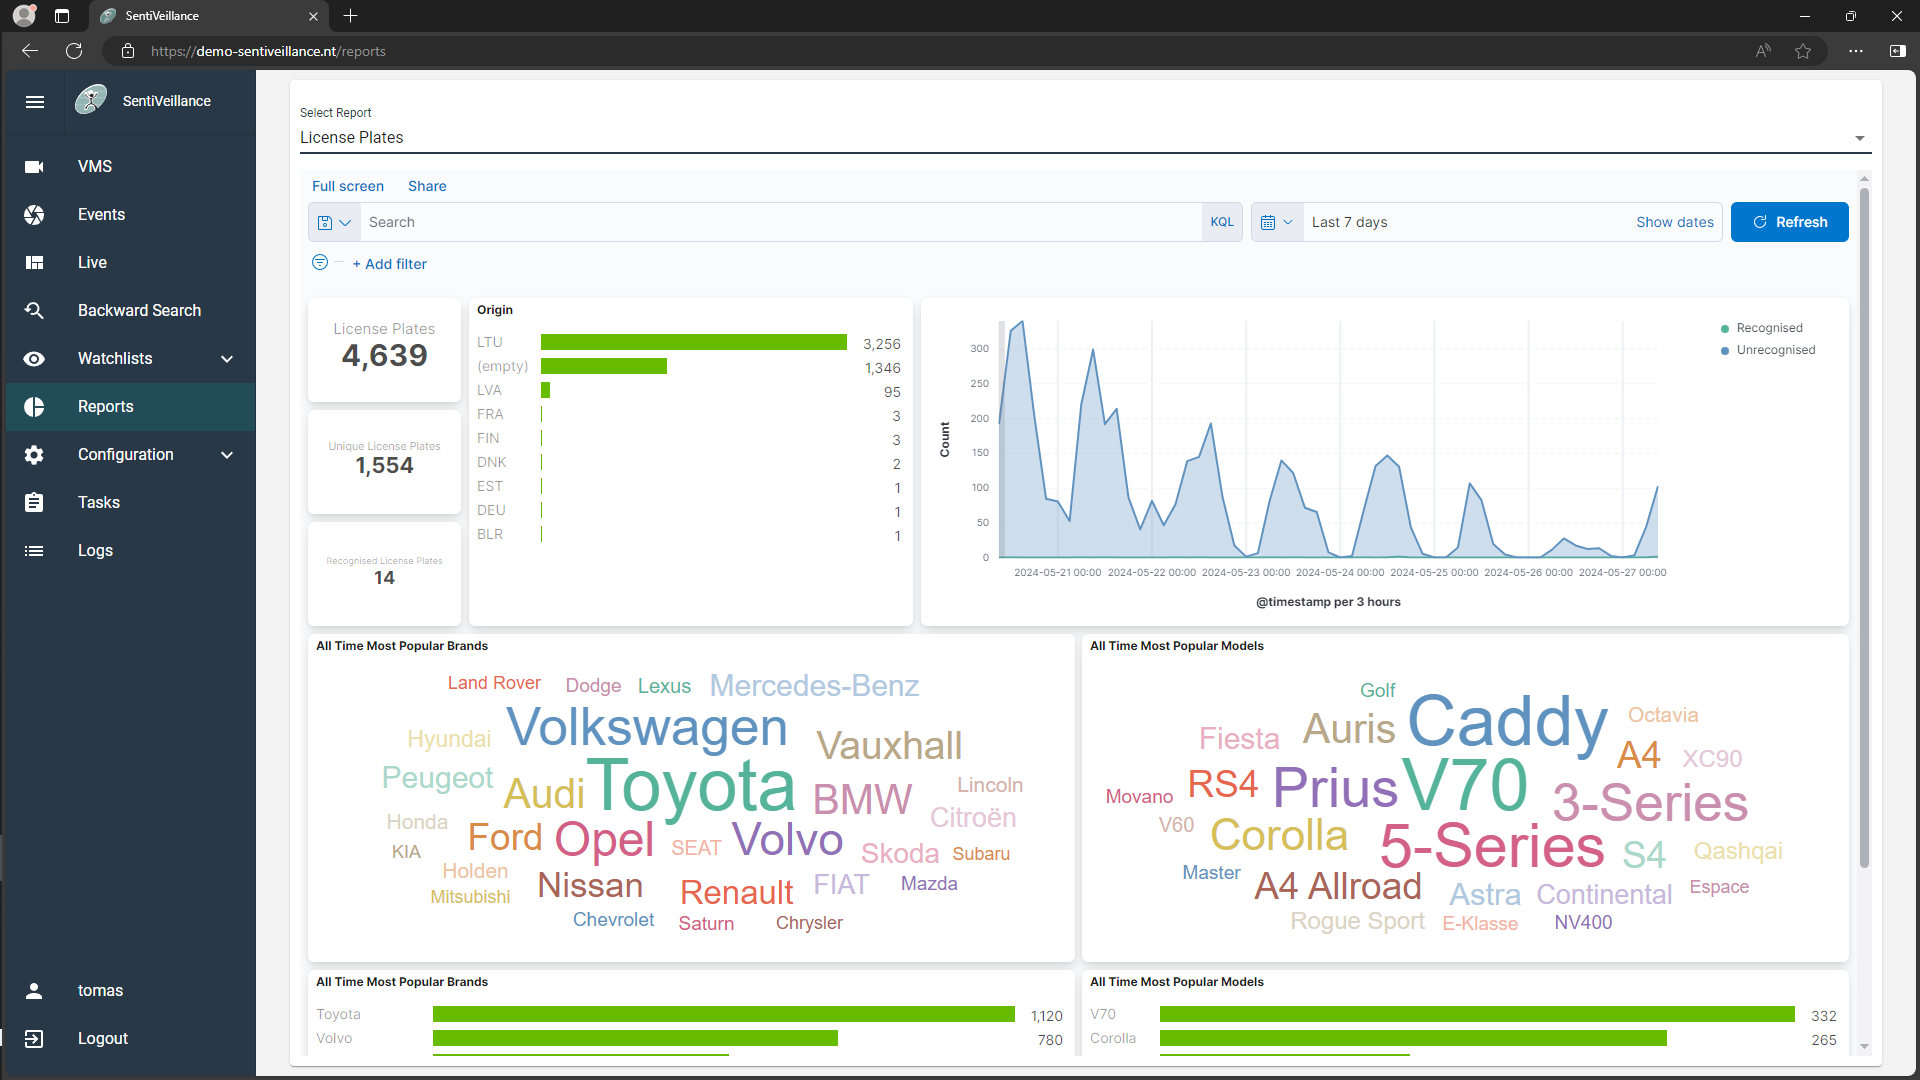Click the browser address bar URL
Image resolution: width=1920 pixels, height=1080 pixels.
point(268,51)
